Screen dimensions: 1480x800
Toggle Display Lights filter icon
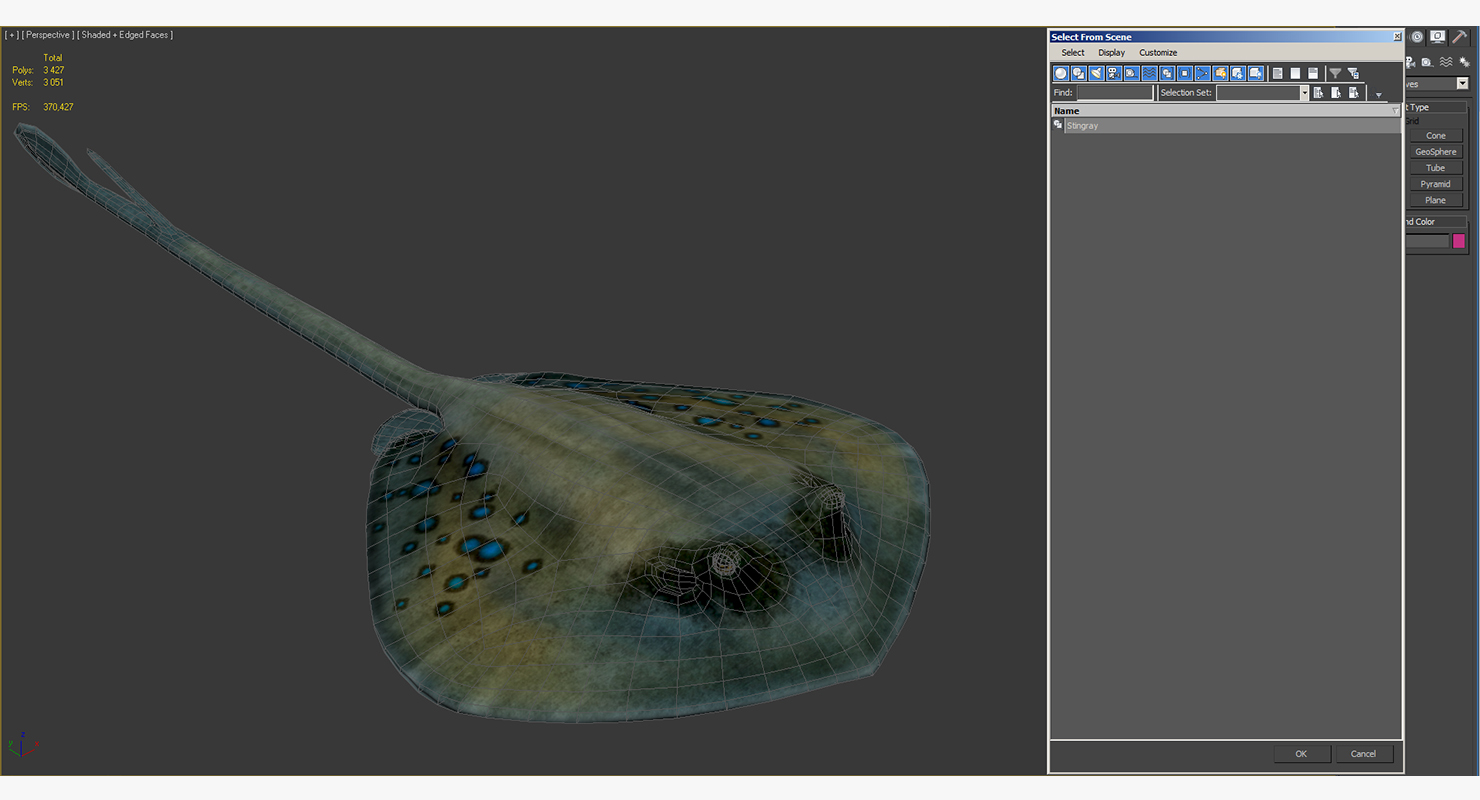coord(1096,73)
